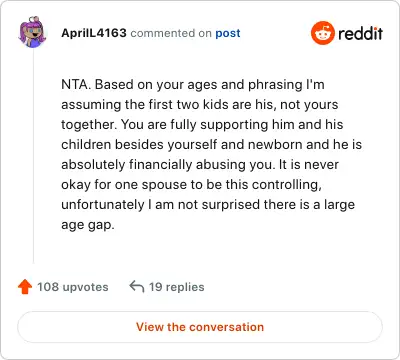Open AprilL4163's purple-haired avatar
The height and width of the screenshot is (360, 400).
tap(32, 32)
